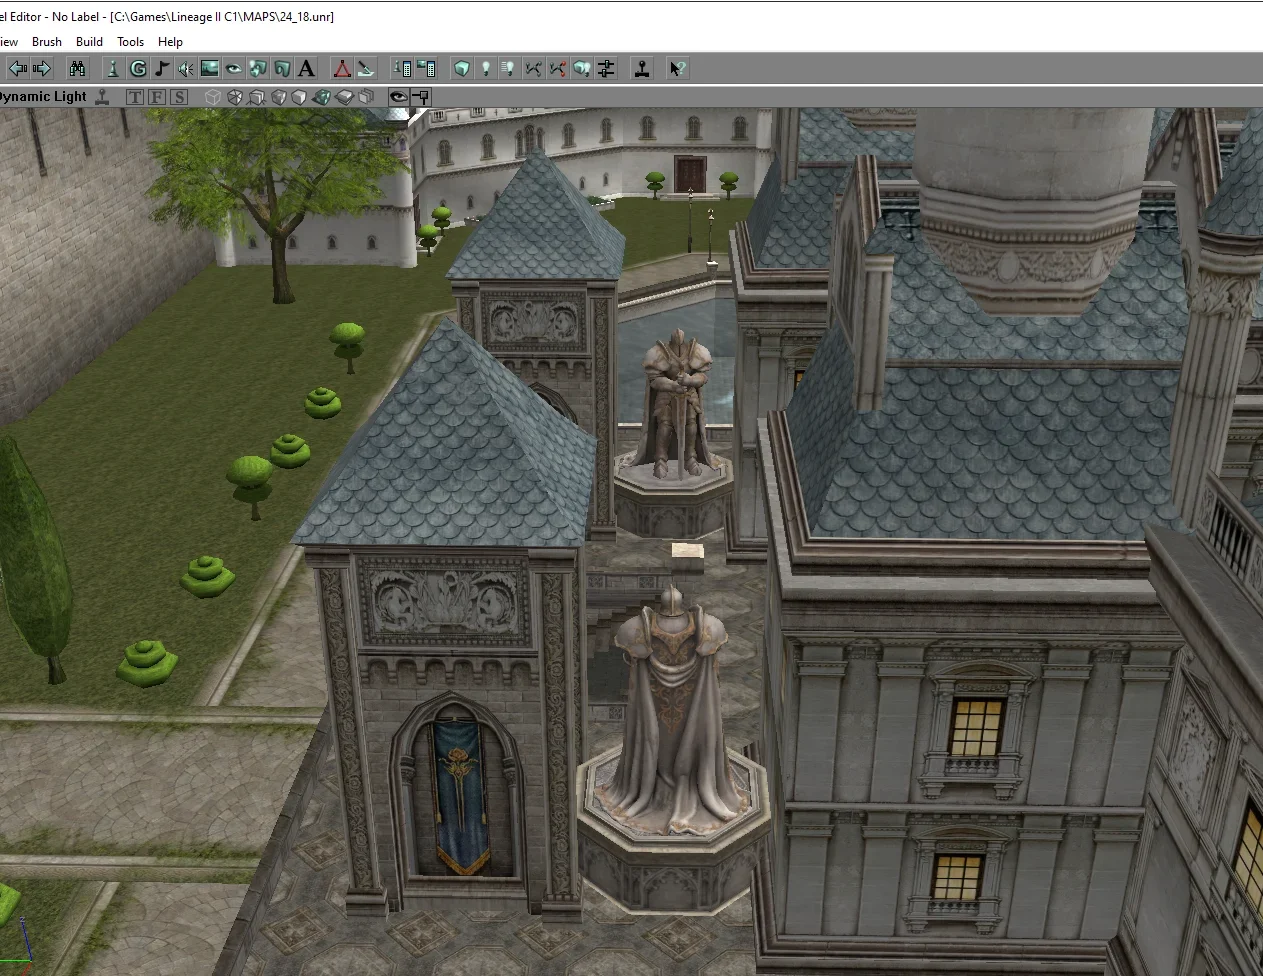This screenshot has height=976, width=1263.
Task: Switch viewport to Front view (F)
Action: coord(158,97)
